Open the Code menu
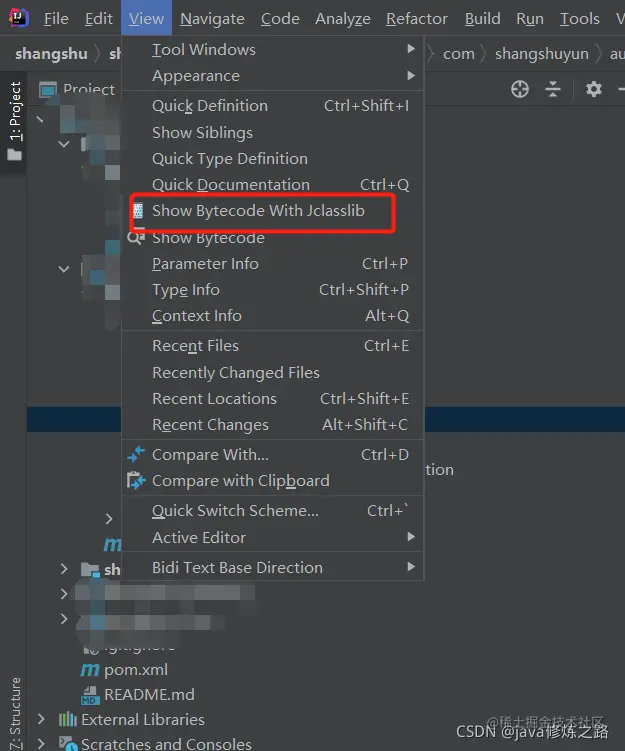625x751 pixels. tap(280, 19)
